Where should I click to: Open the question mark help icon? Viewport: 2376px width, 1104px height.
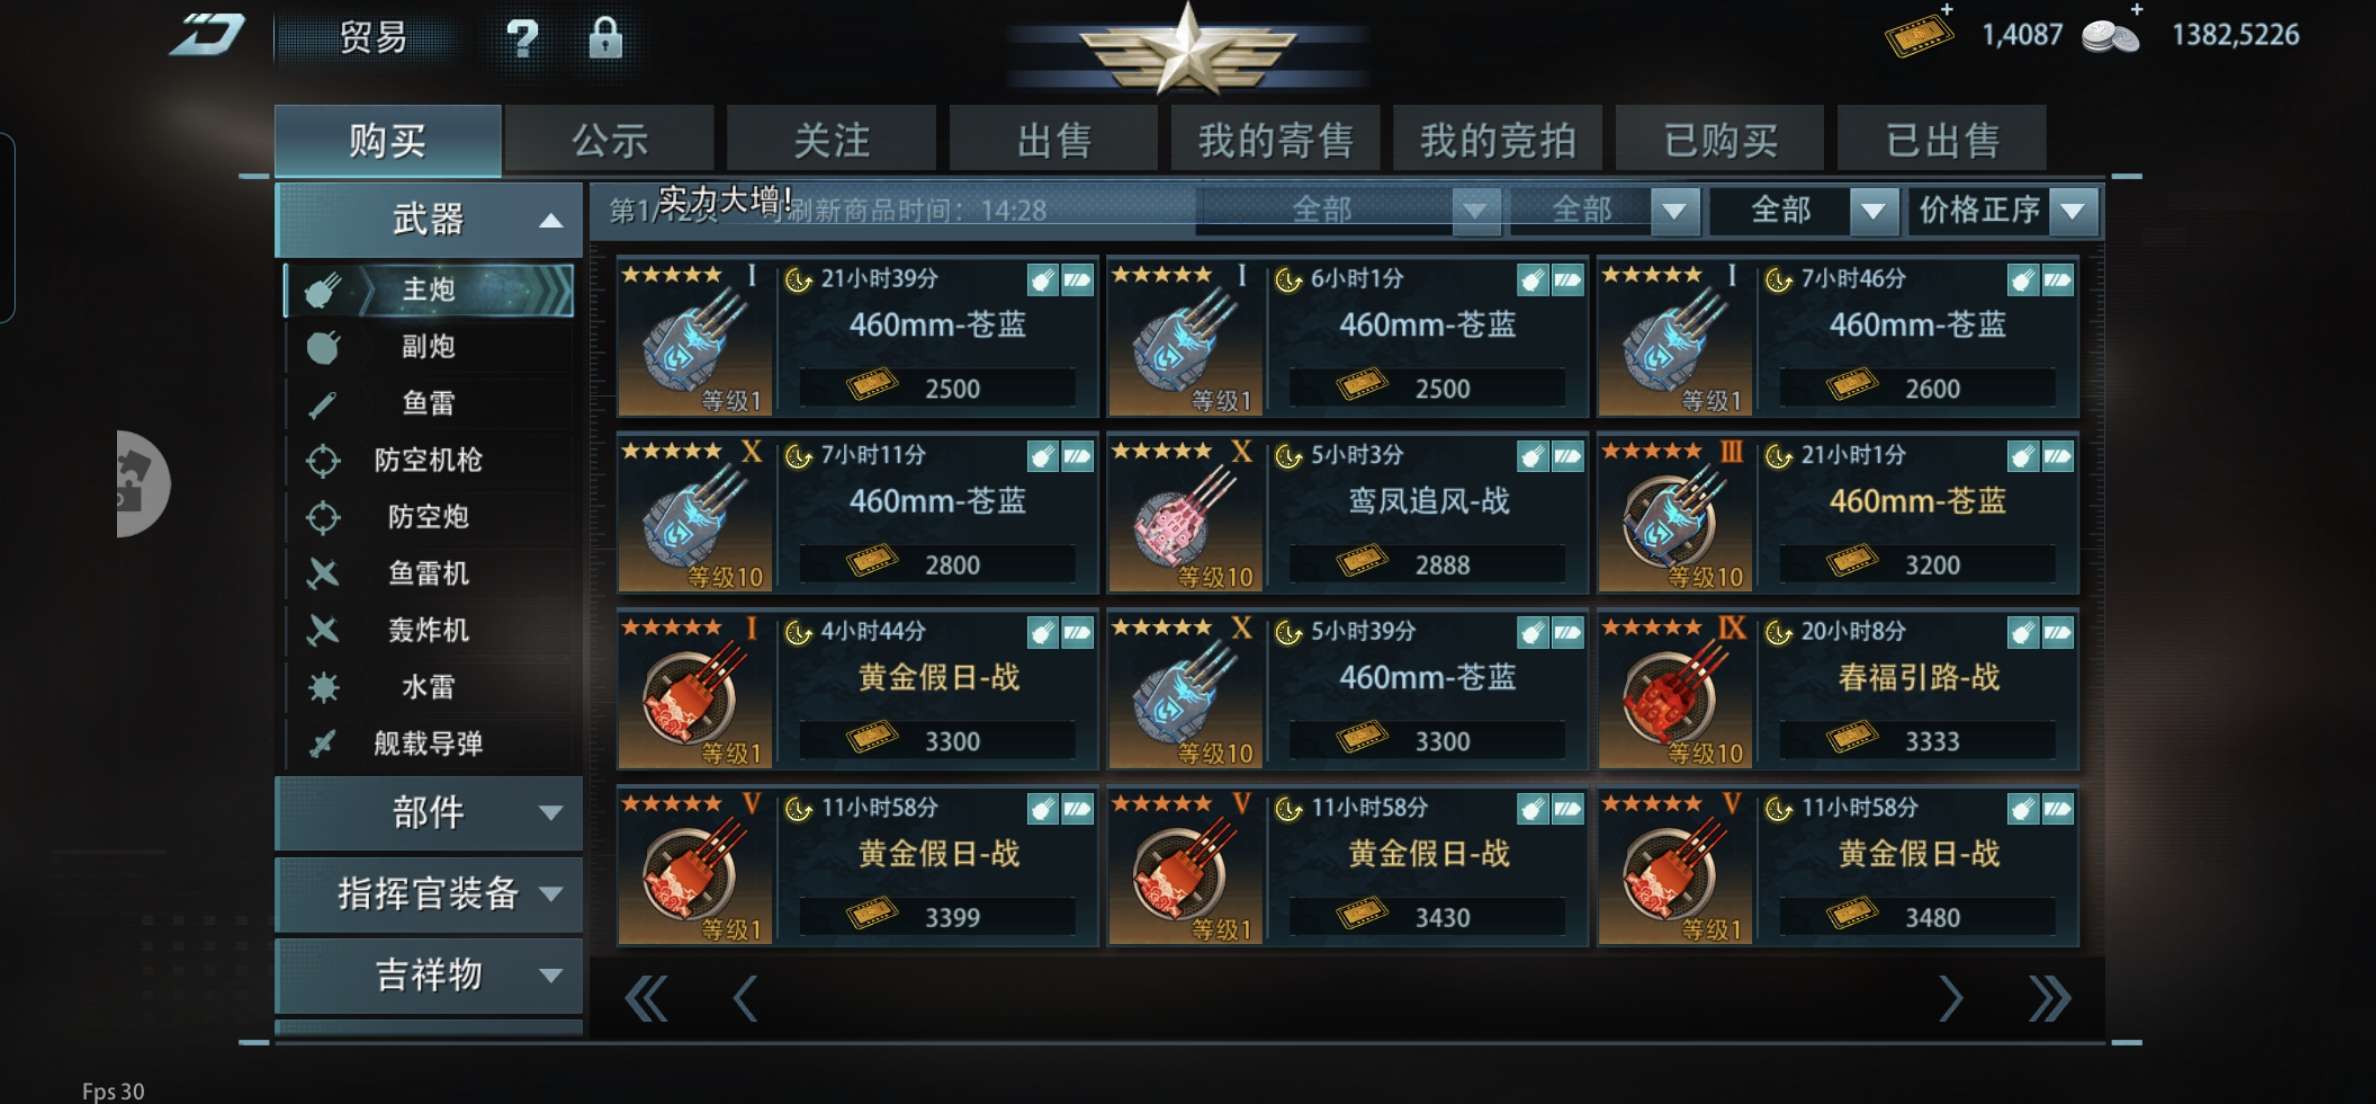point(522,38)
